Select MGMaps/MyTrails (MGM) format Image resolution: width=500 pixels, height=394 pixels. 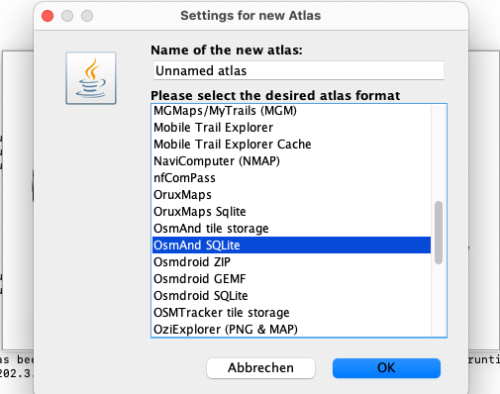[292, 111]
